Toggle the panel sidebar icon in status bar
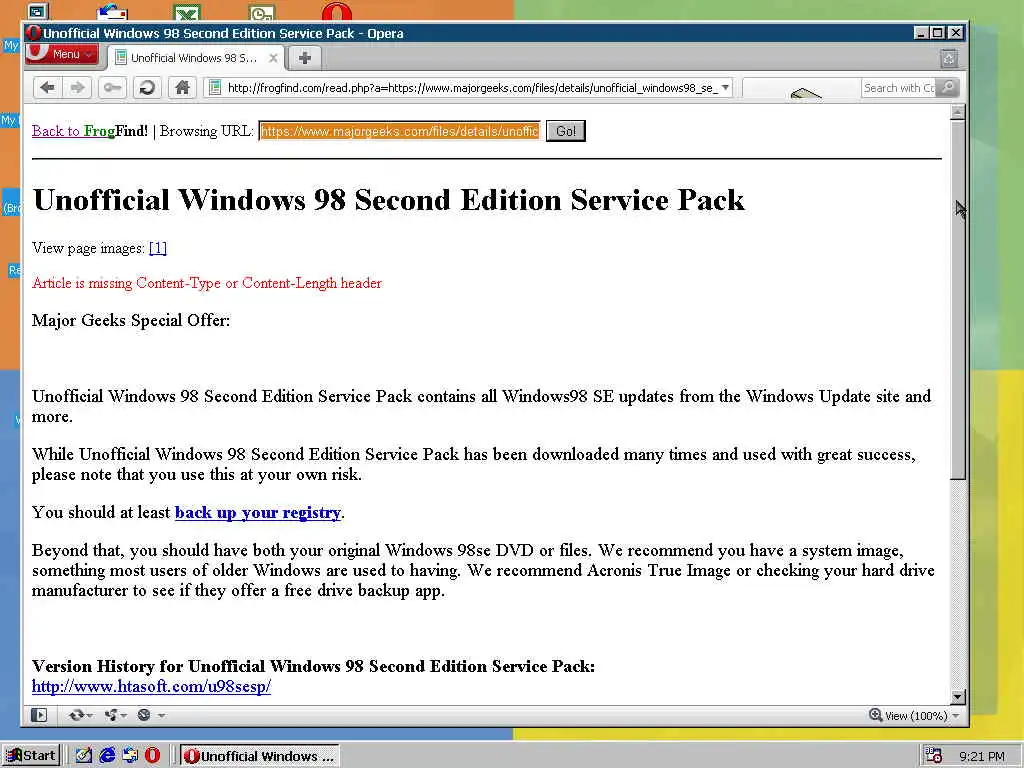Screen dimensions: 1024x768 39,715
